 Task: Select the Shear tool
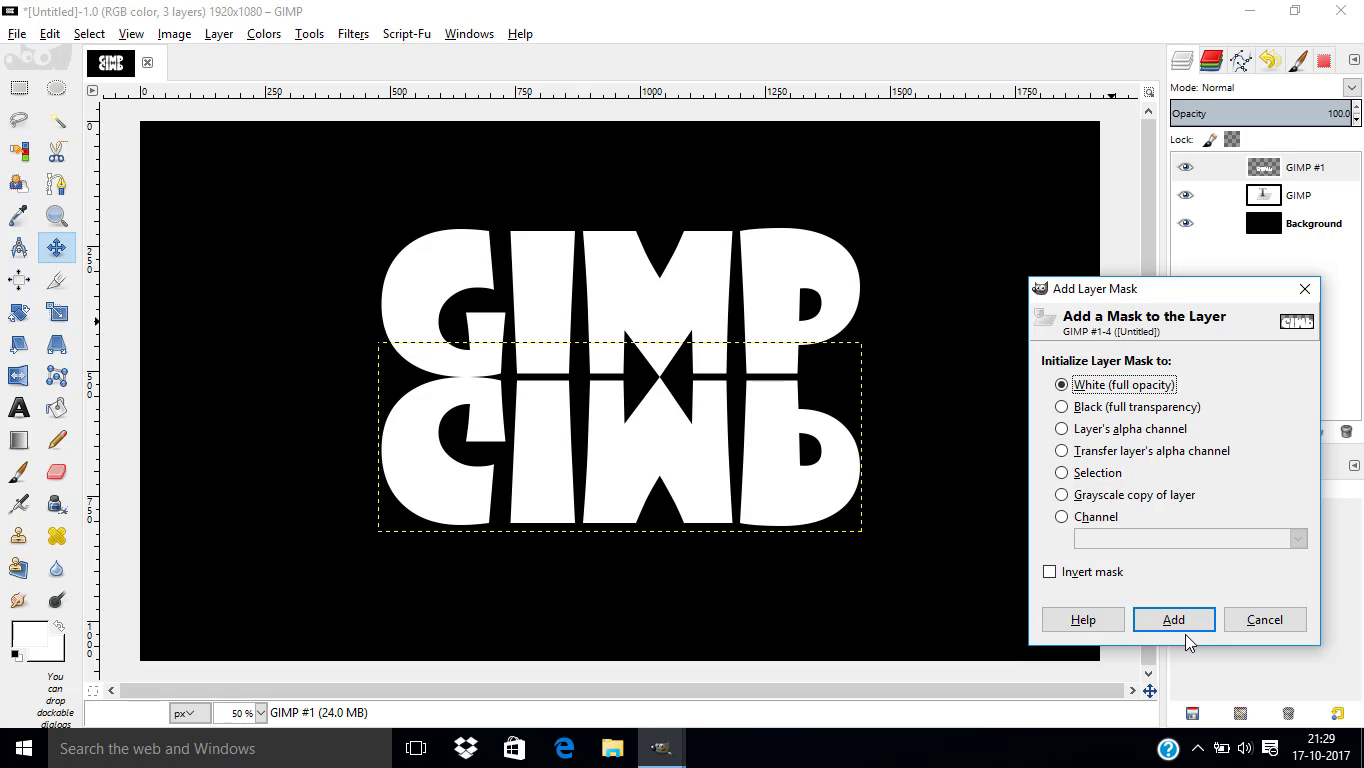pyautogui.click(x=19, y=344)
